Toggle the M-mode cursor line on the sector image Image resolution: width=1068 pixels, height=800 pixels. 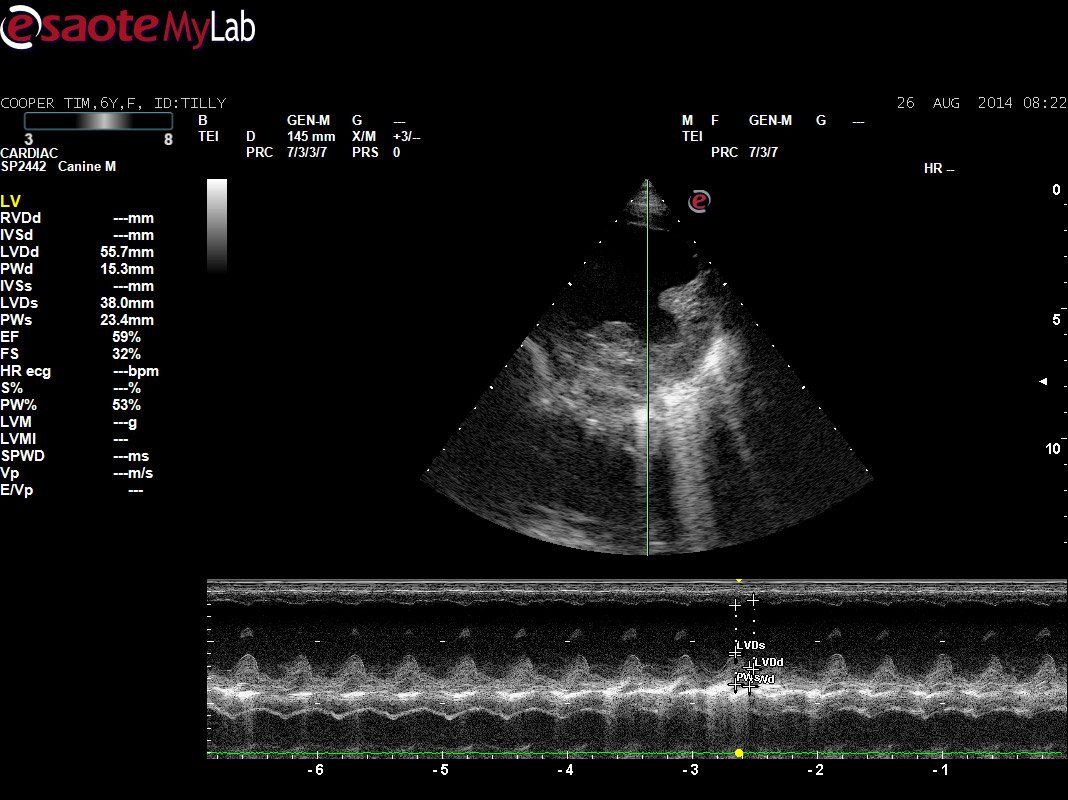[x=647, y=400]
